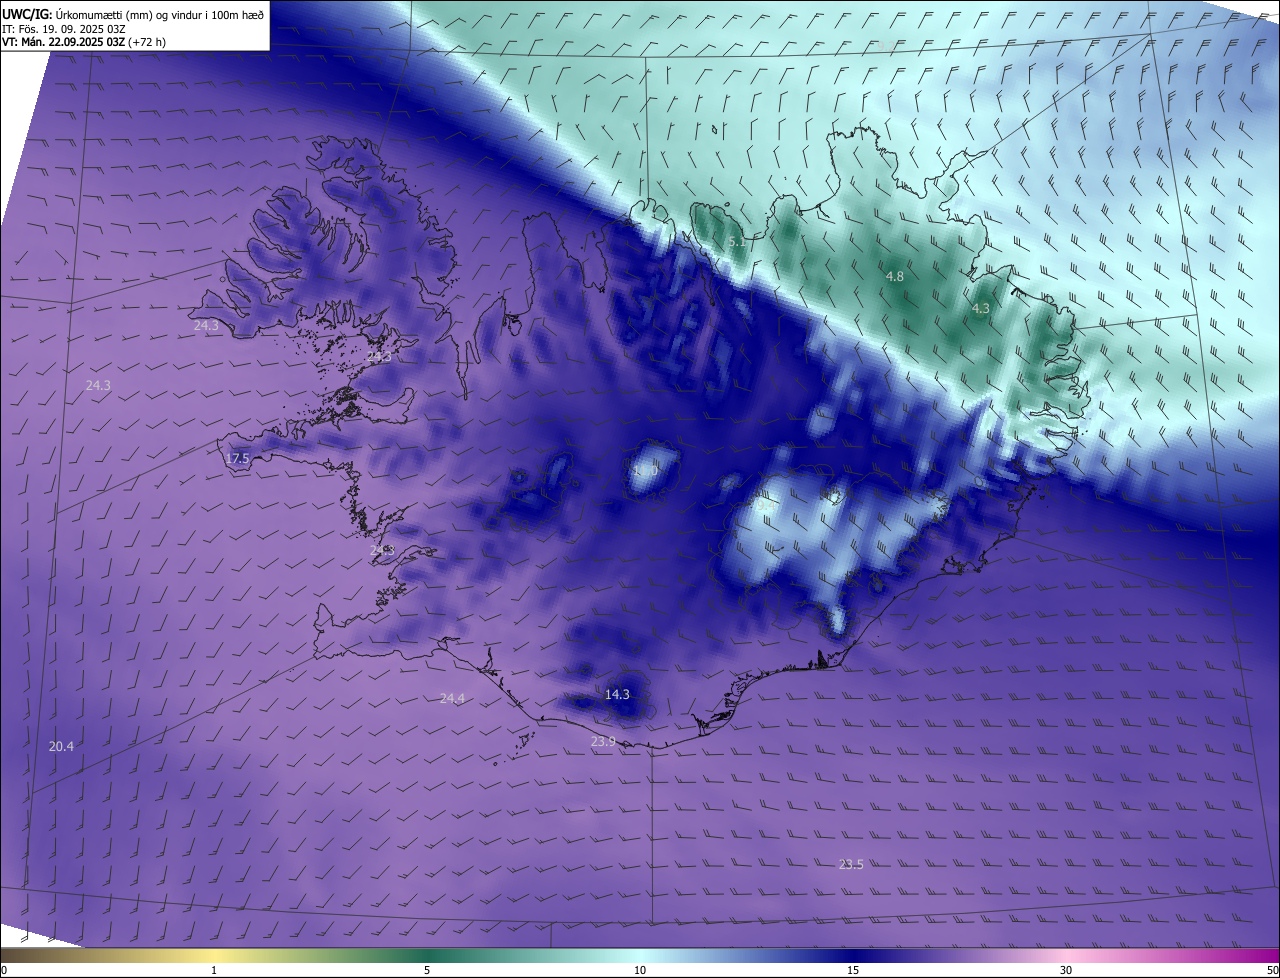Click the 17.5 value label on the map
1280x978 pixels.
click(x=237, y=459)
